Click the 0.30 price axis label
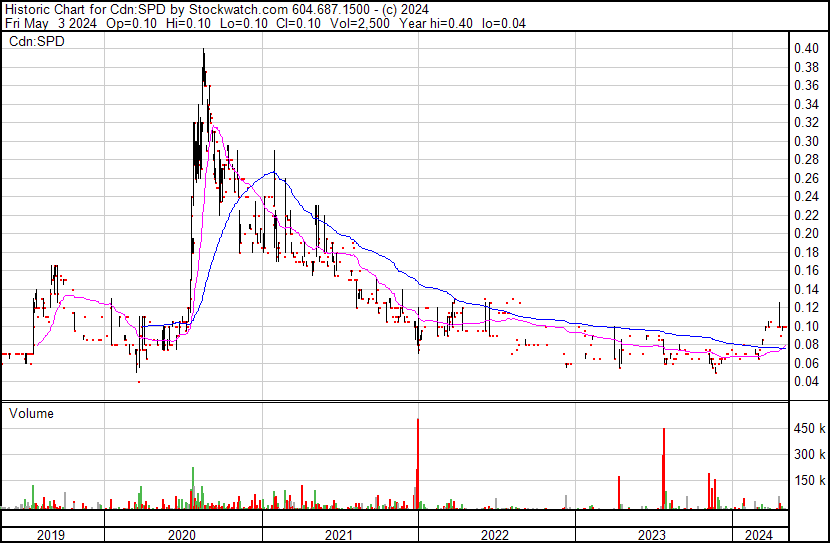Screen dimensions: 830x543 tap(806, 141)
